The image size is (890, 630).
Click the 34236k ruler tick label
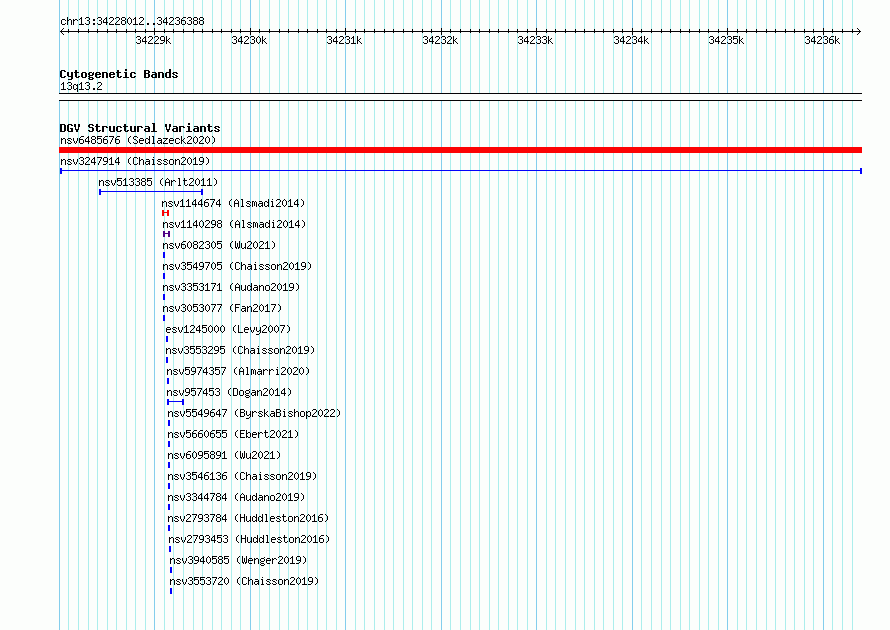(822, 40)
